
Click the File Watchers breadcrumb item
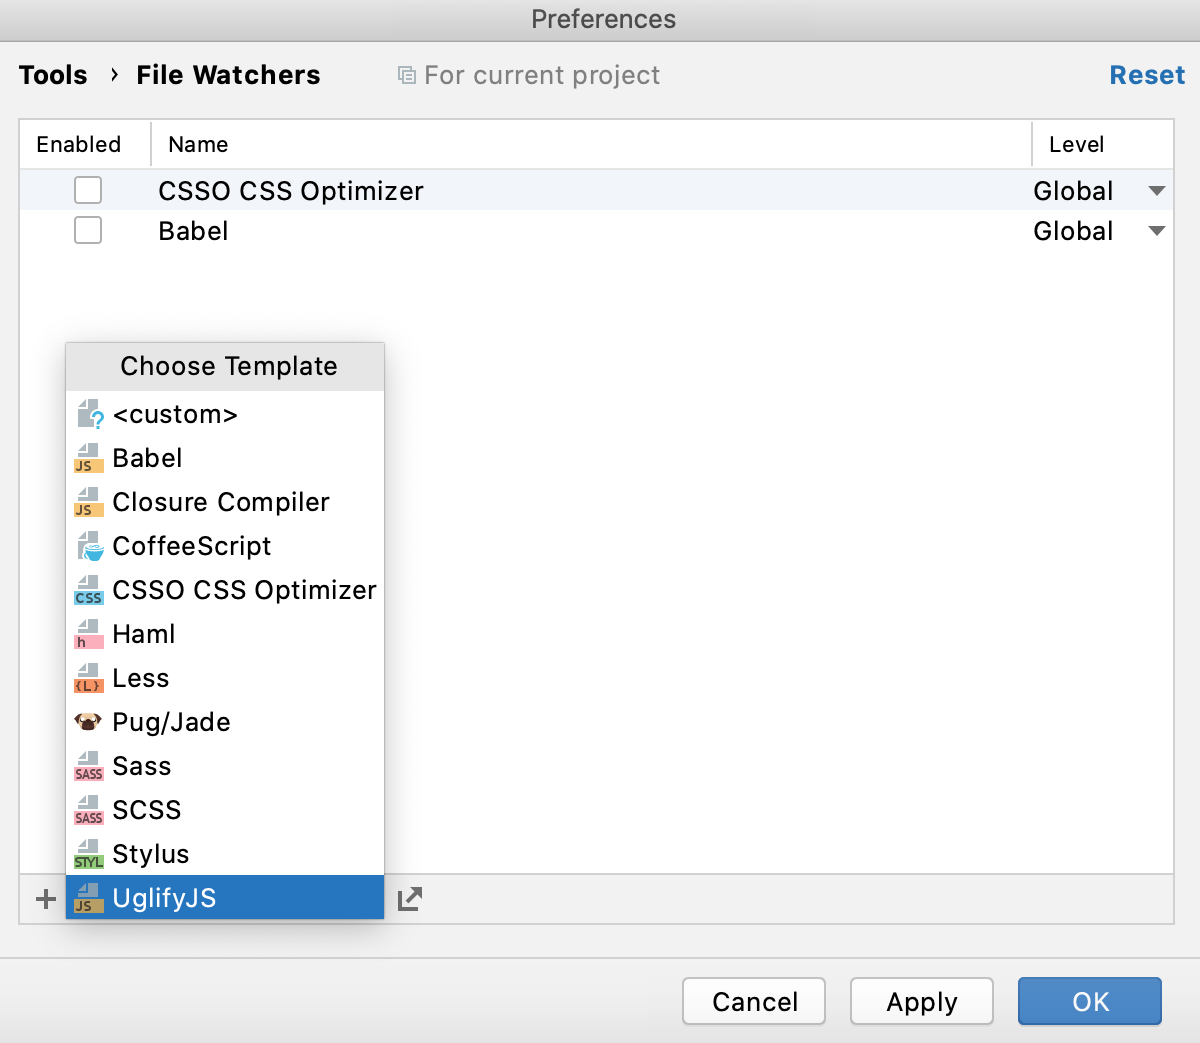(x=228, y=75)
